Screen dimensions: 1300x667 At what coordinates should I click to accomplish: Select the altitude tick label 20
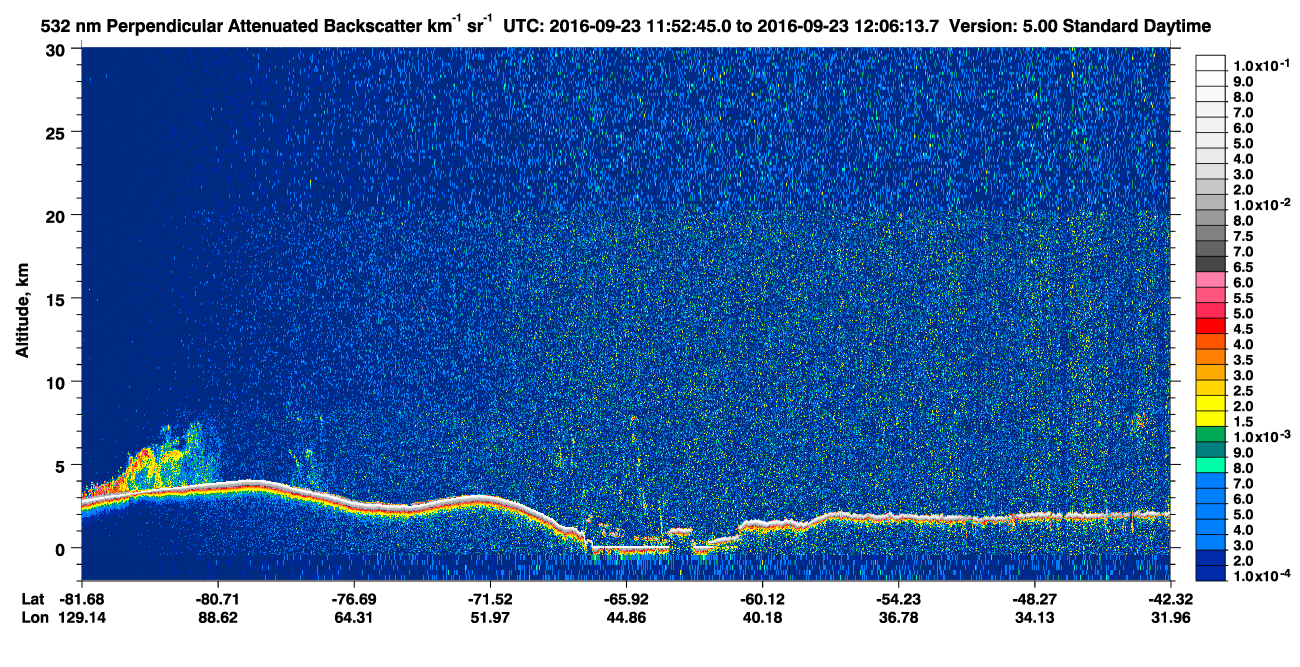58,215
